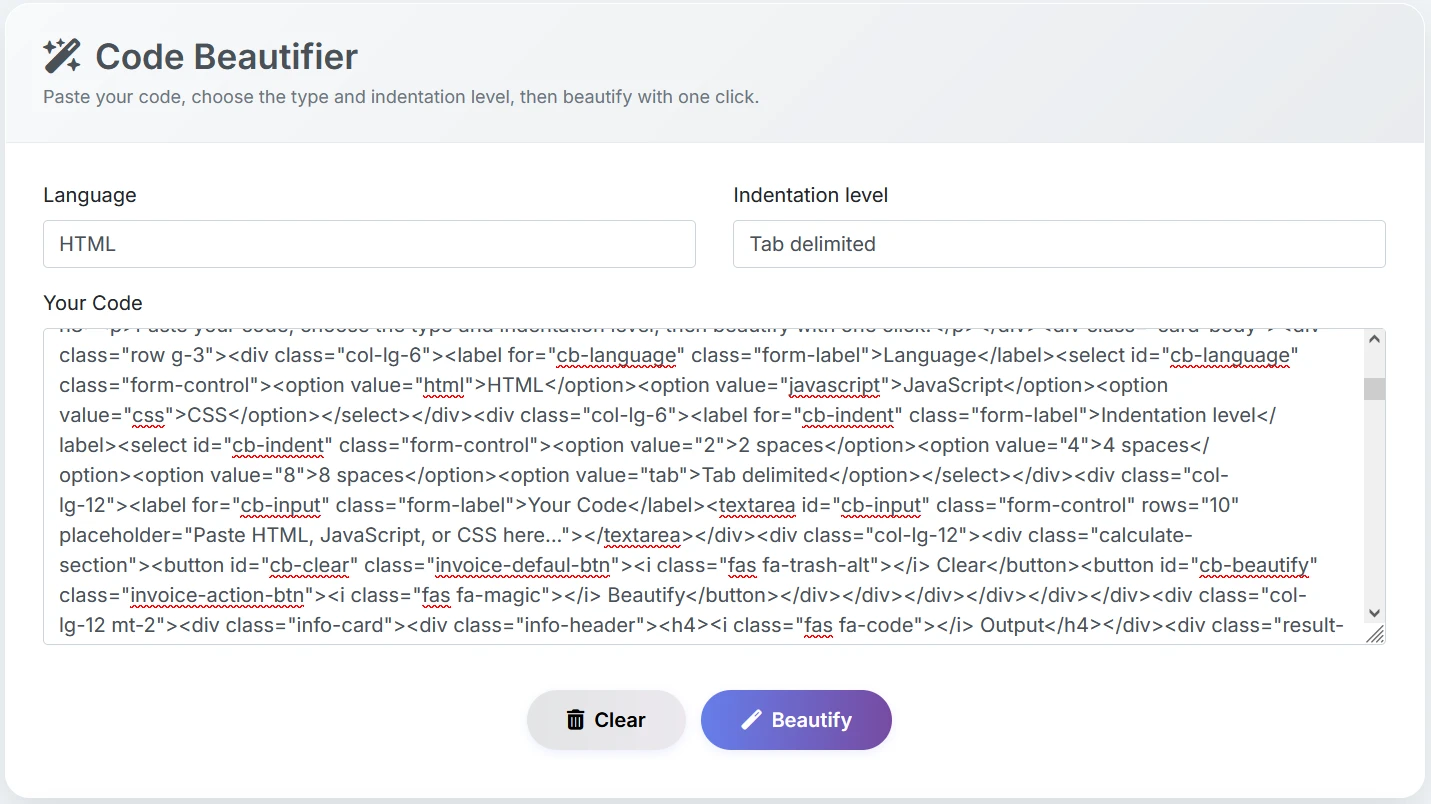Click the Indentation level label

pos(810,195)
